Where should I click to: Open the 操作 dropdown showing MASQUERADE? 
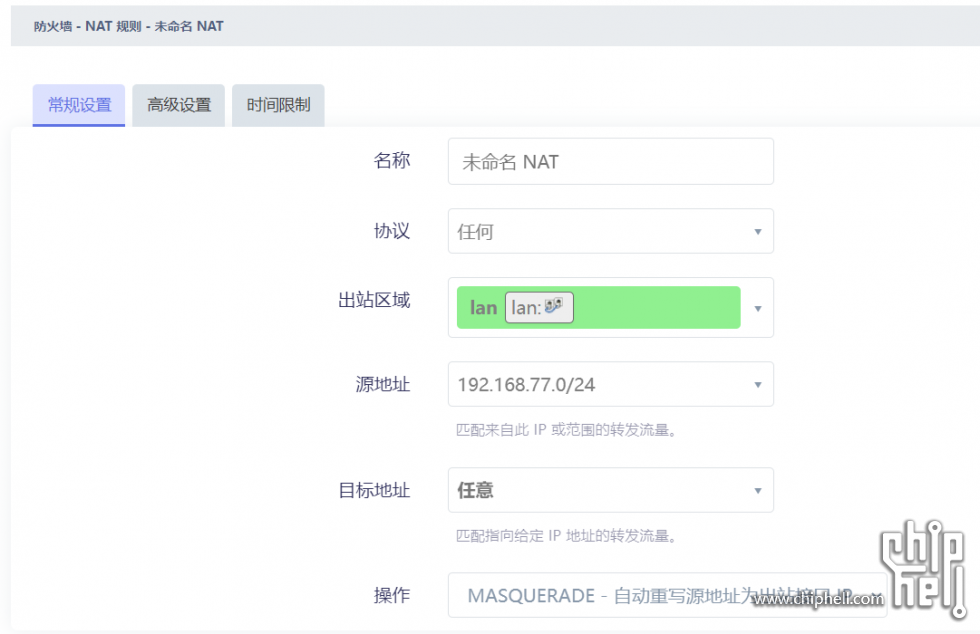click(x=668, y=595)
